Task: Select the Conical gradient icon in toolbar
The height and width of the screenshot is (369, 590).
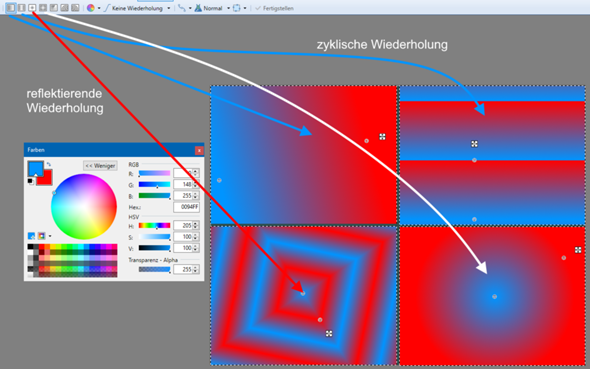Action: (53, 8)
